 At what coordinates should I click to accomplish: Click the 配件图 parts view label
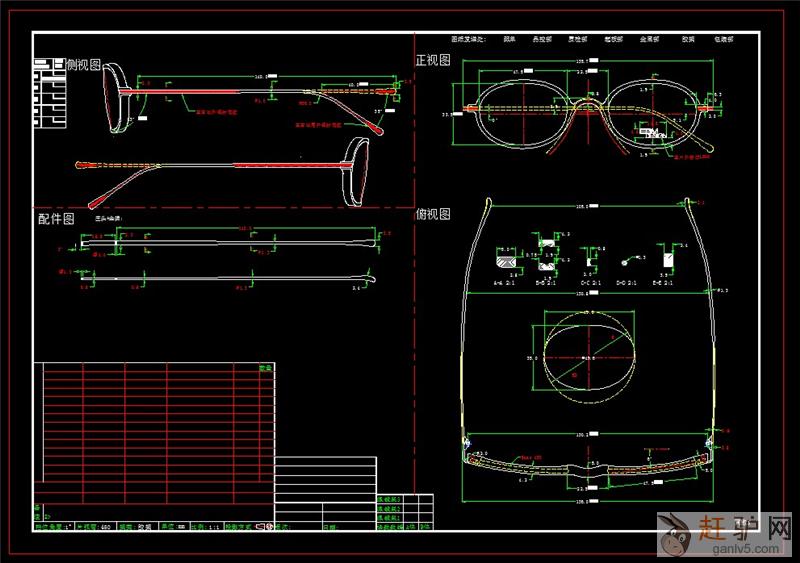56,218
